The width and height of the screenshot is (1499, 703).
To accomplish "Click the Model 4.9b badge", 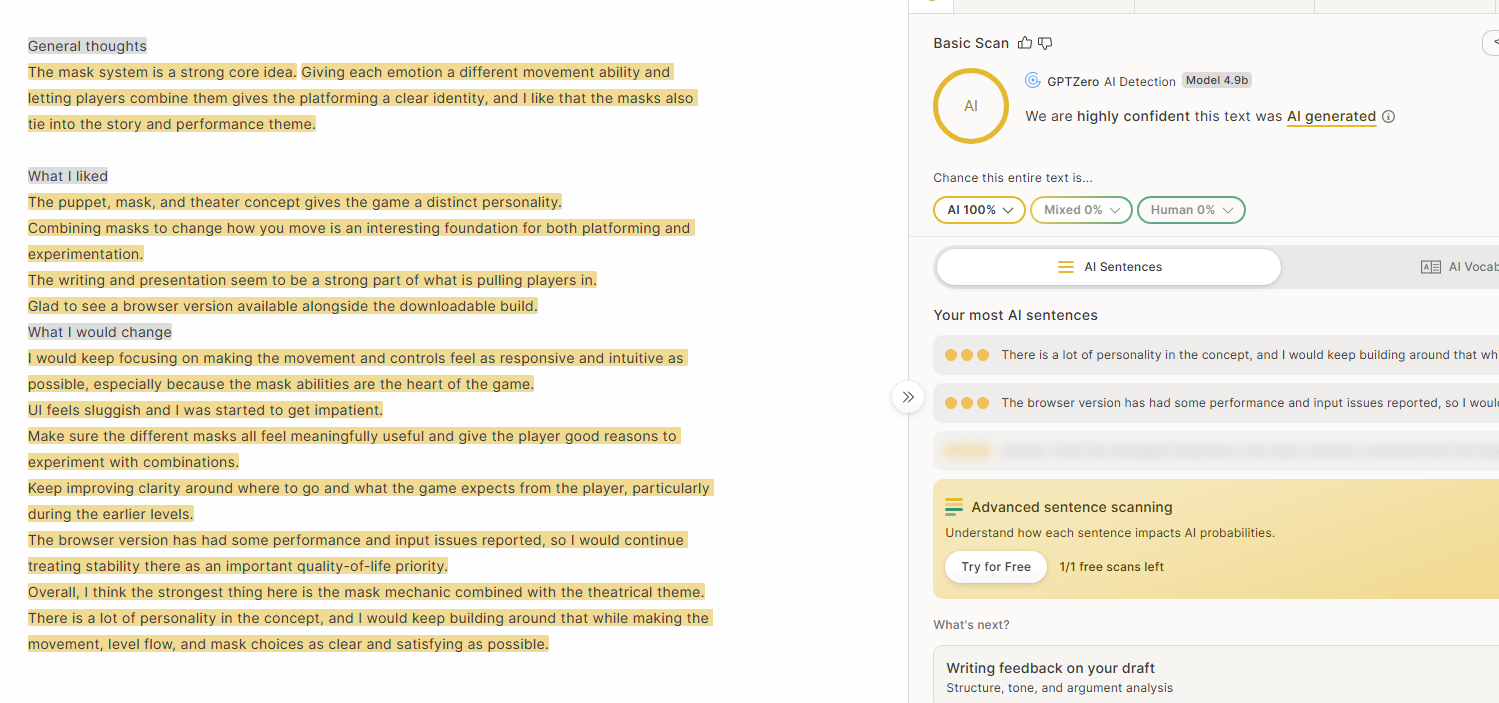I will coord(1217,81).
